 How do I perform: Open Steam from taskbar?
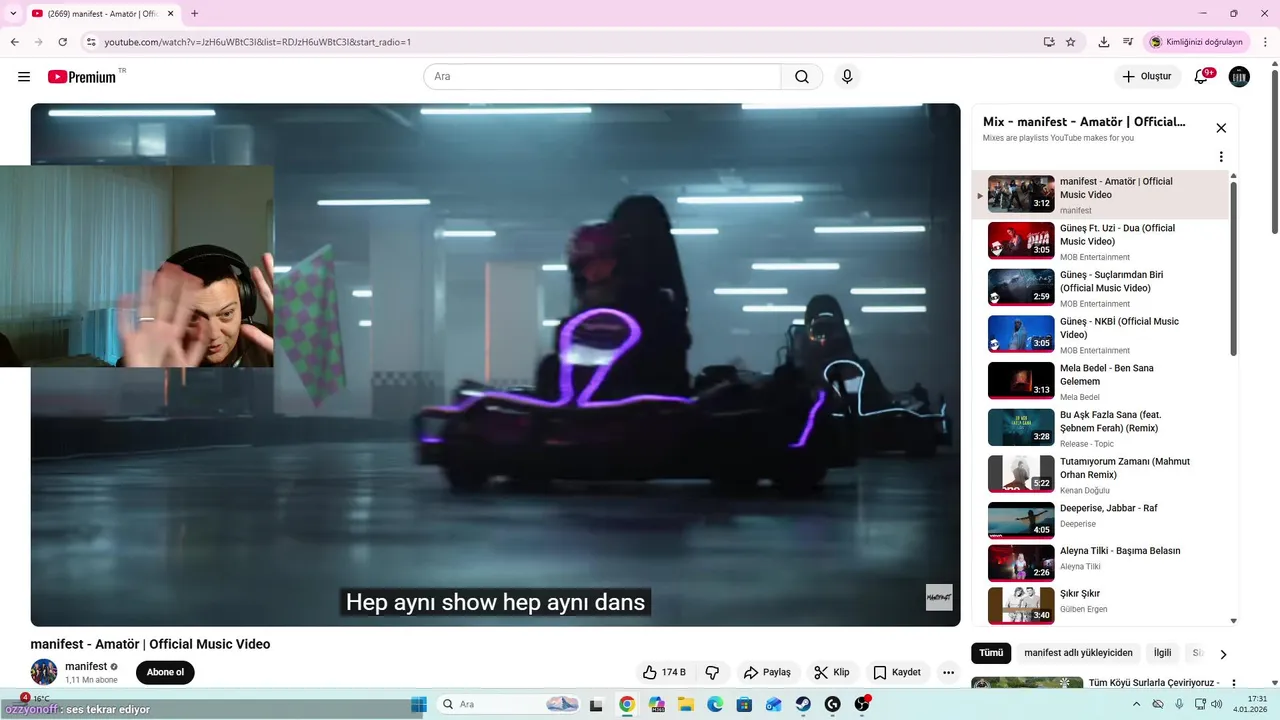point(803,704)
